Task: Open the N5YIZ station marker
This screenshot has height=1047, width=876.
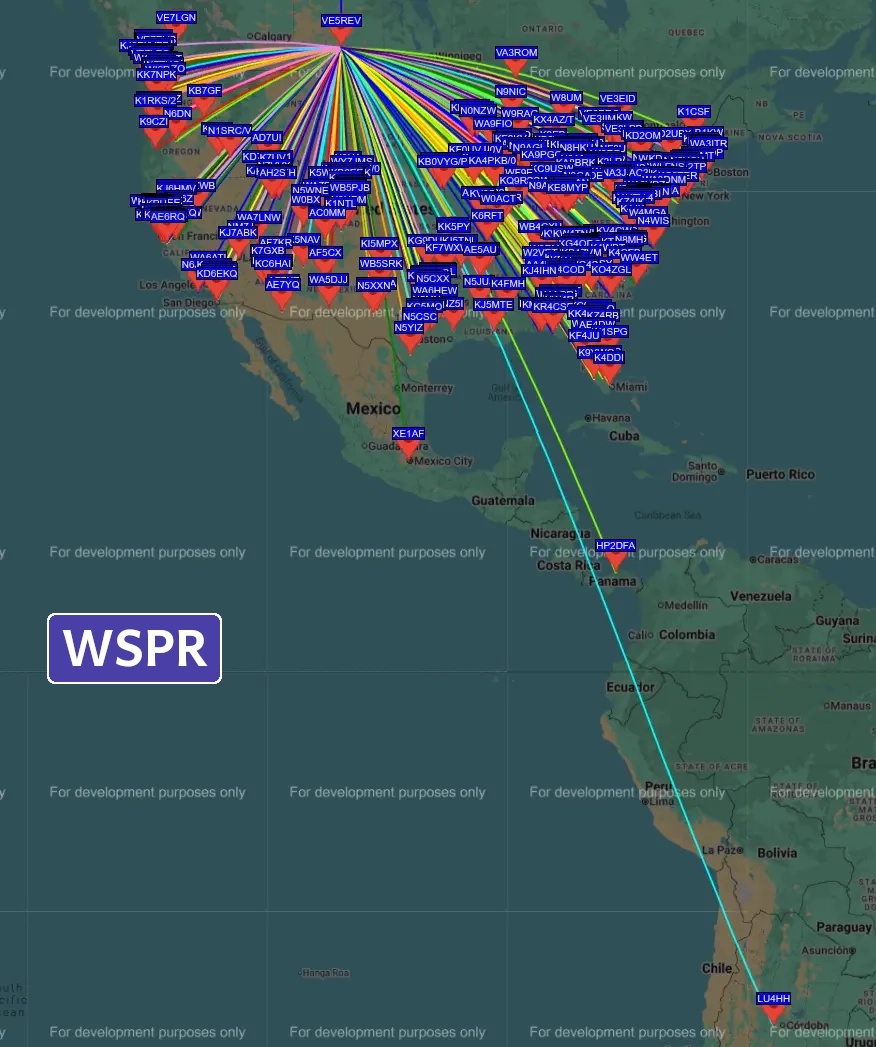Action: tap(409, 342)
